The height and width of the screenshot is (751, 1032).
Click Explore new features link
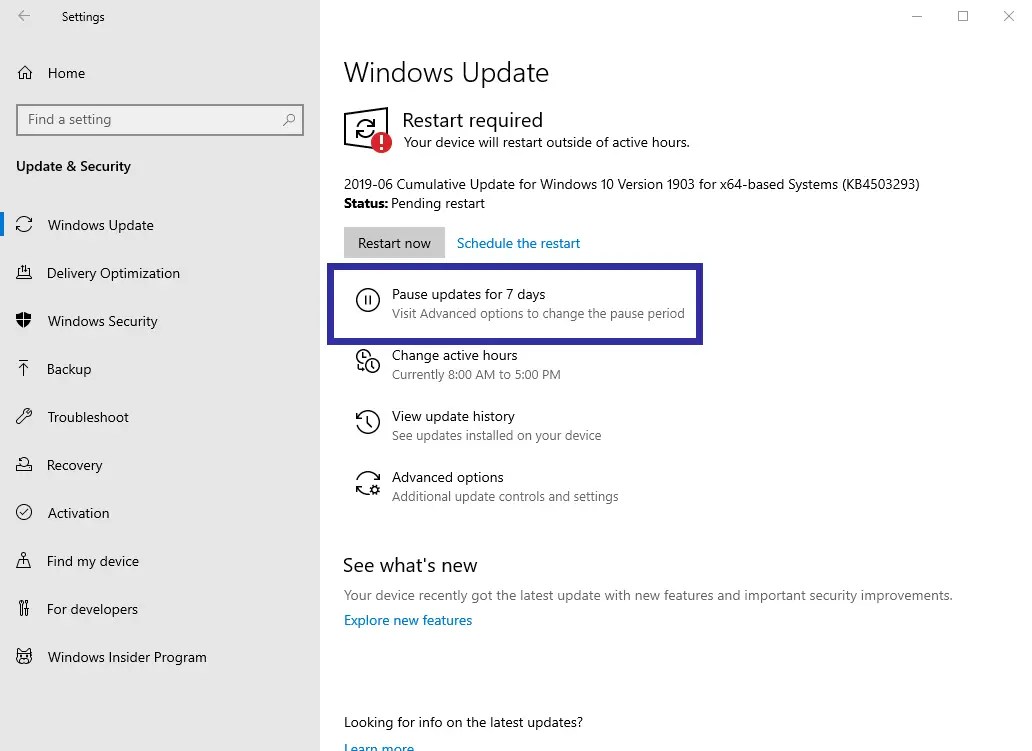click(x=408, y=621)
